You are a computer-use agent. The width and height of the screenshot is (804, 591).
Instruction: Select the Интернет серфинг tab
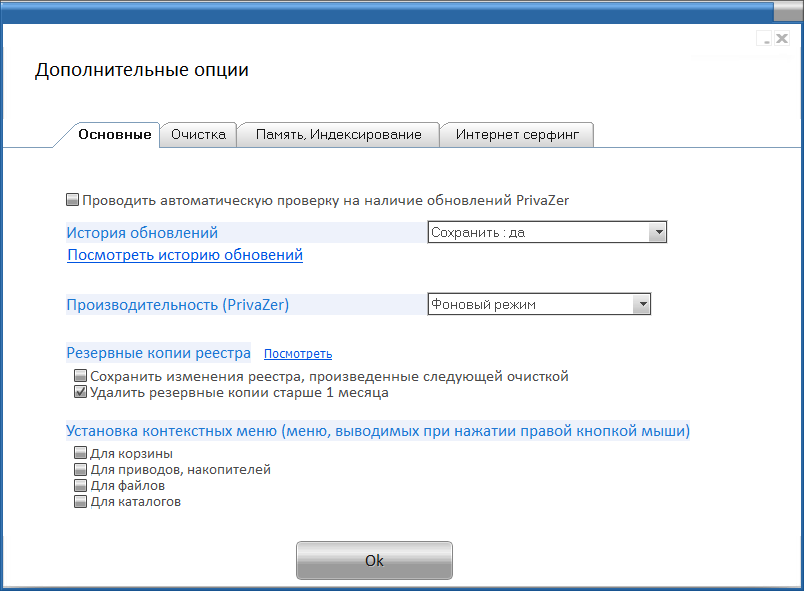pos(517,135)
